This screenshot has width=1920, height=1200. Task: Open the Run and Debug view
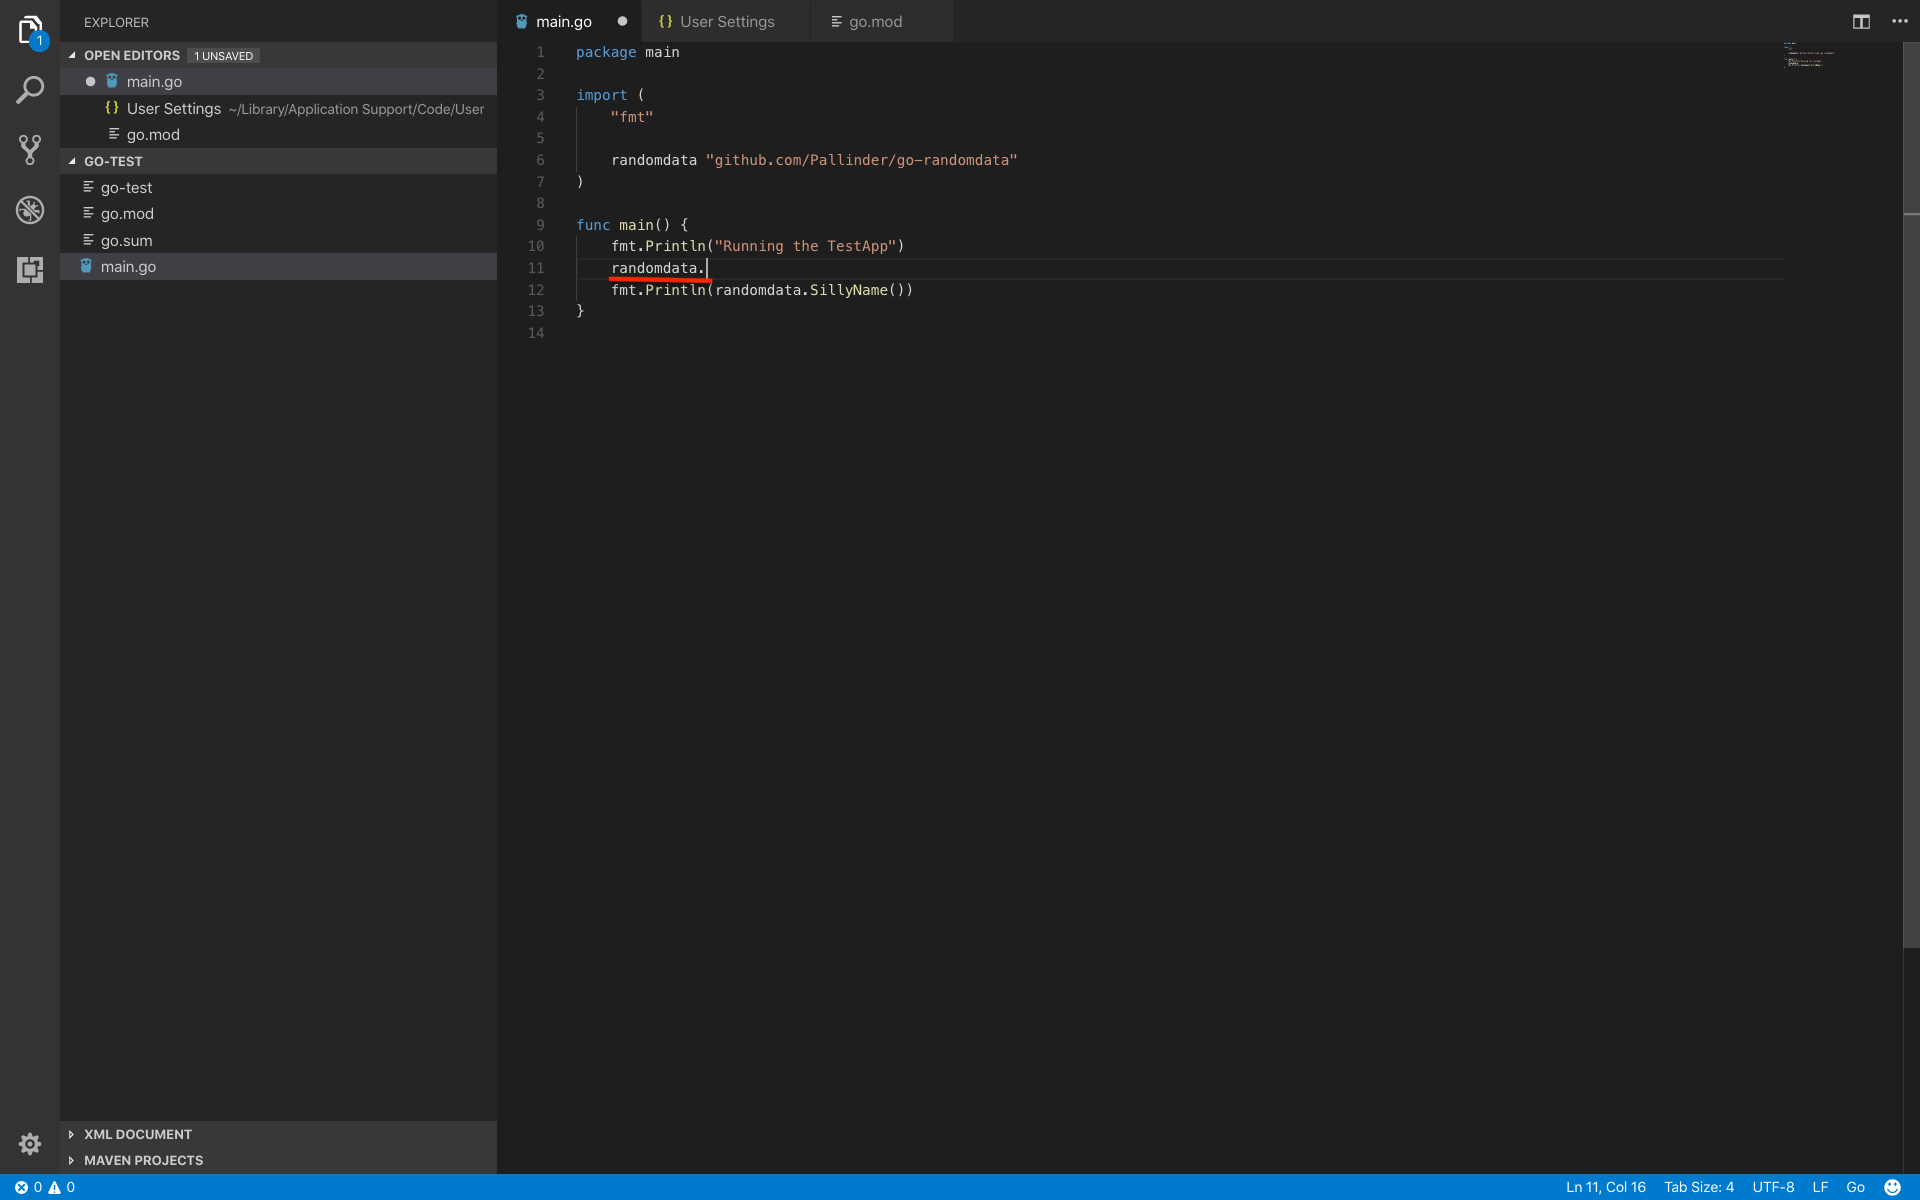(x=30, y=210)
